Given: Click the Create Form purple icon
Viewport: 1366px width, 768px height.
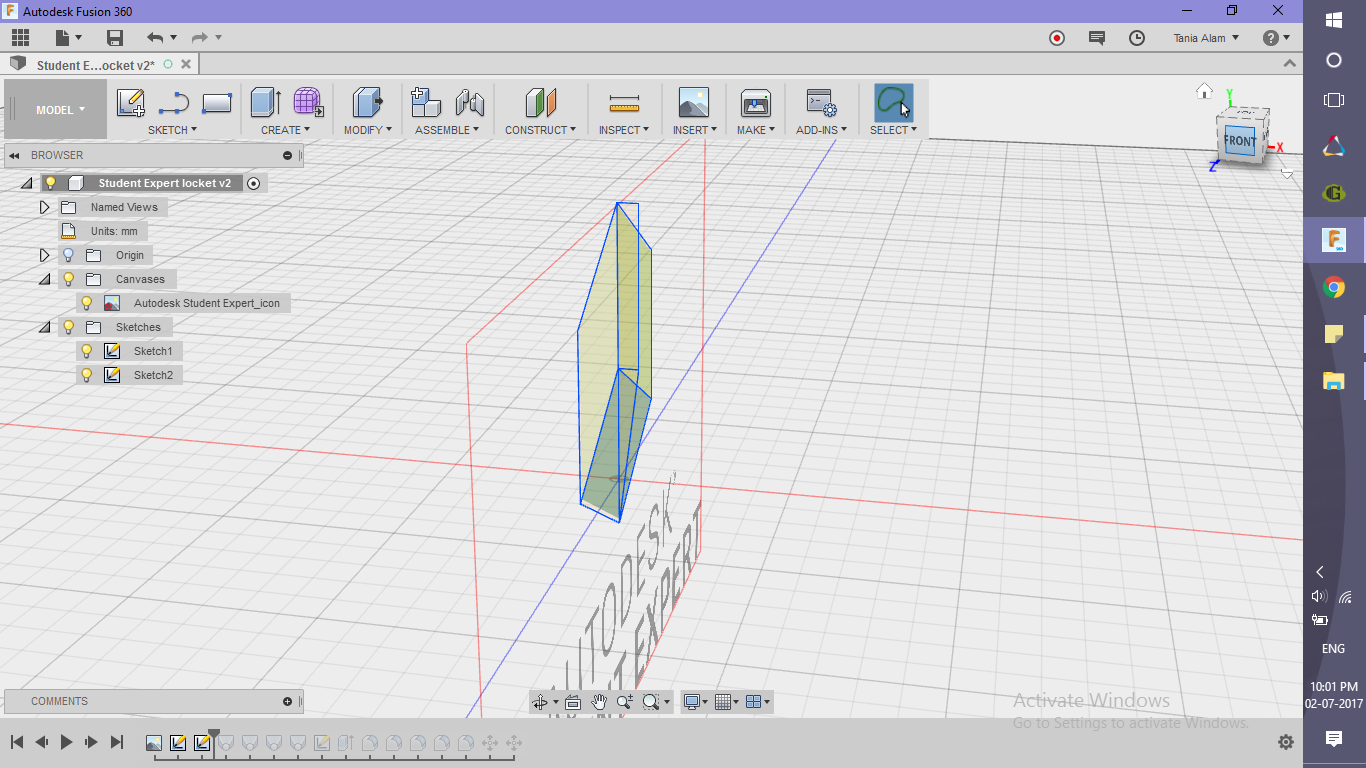Looking at the screenshot, I should click(308, 102).
